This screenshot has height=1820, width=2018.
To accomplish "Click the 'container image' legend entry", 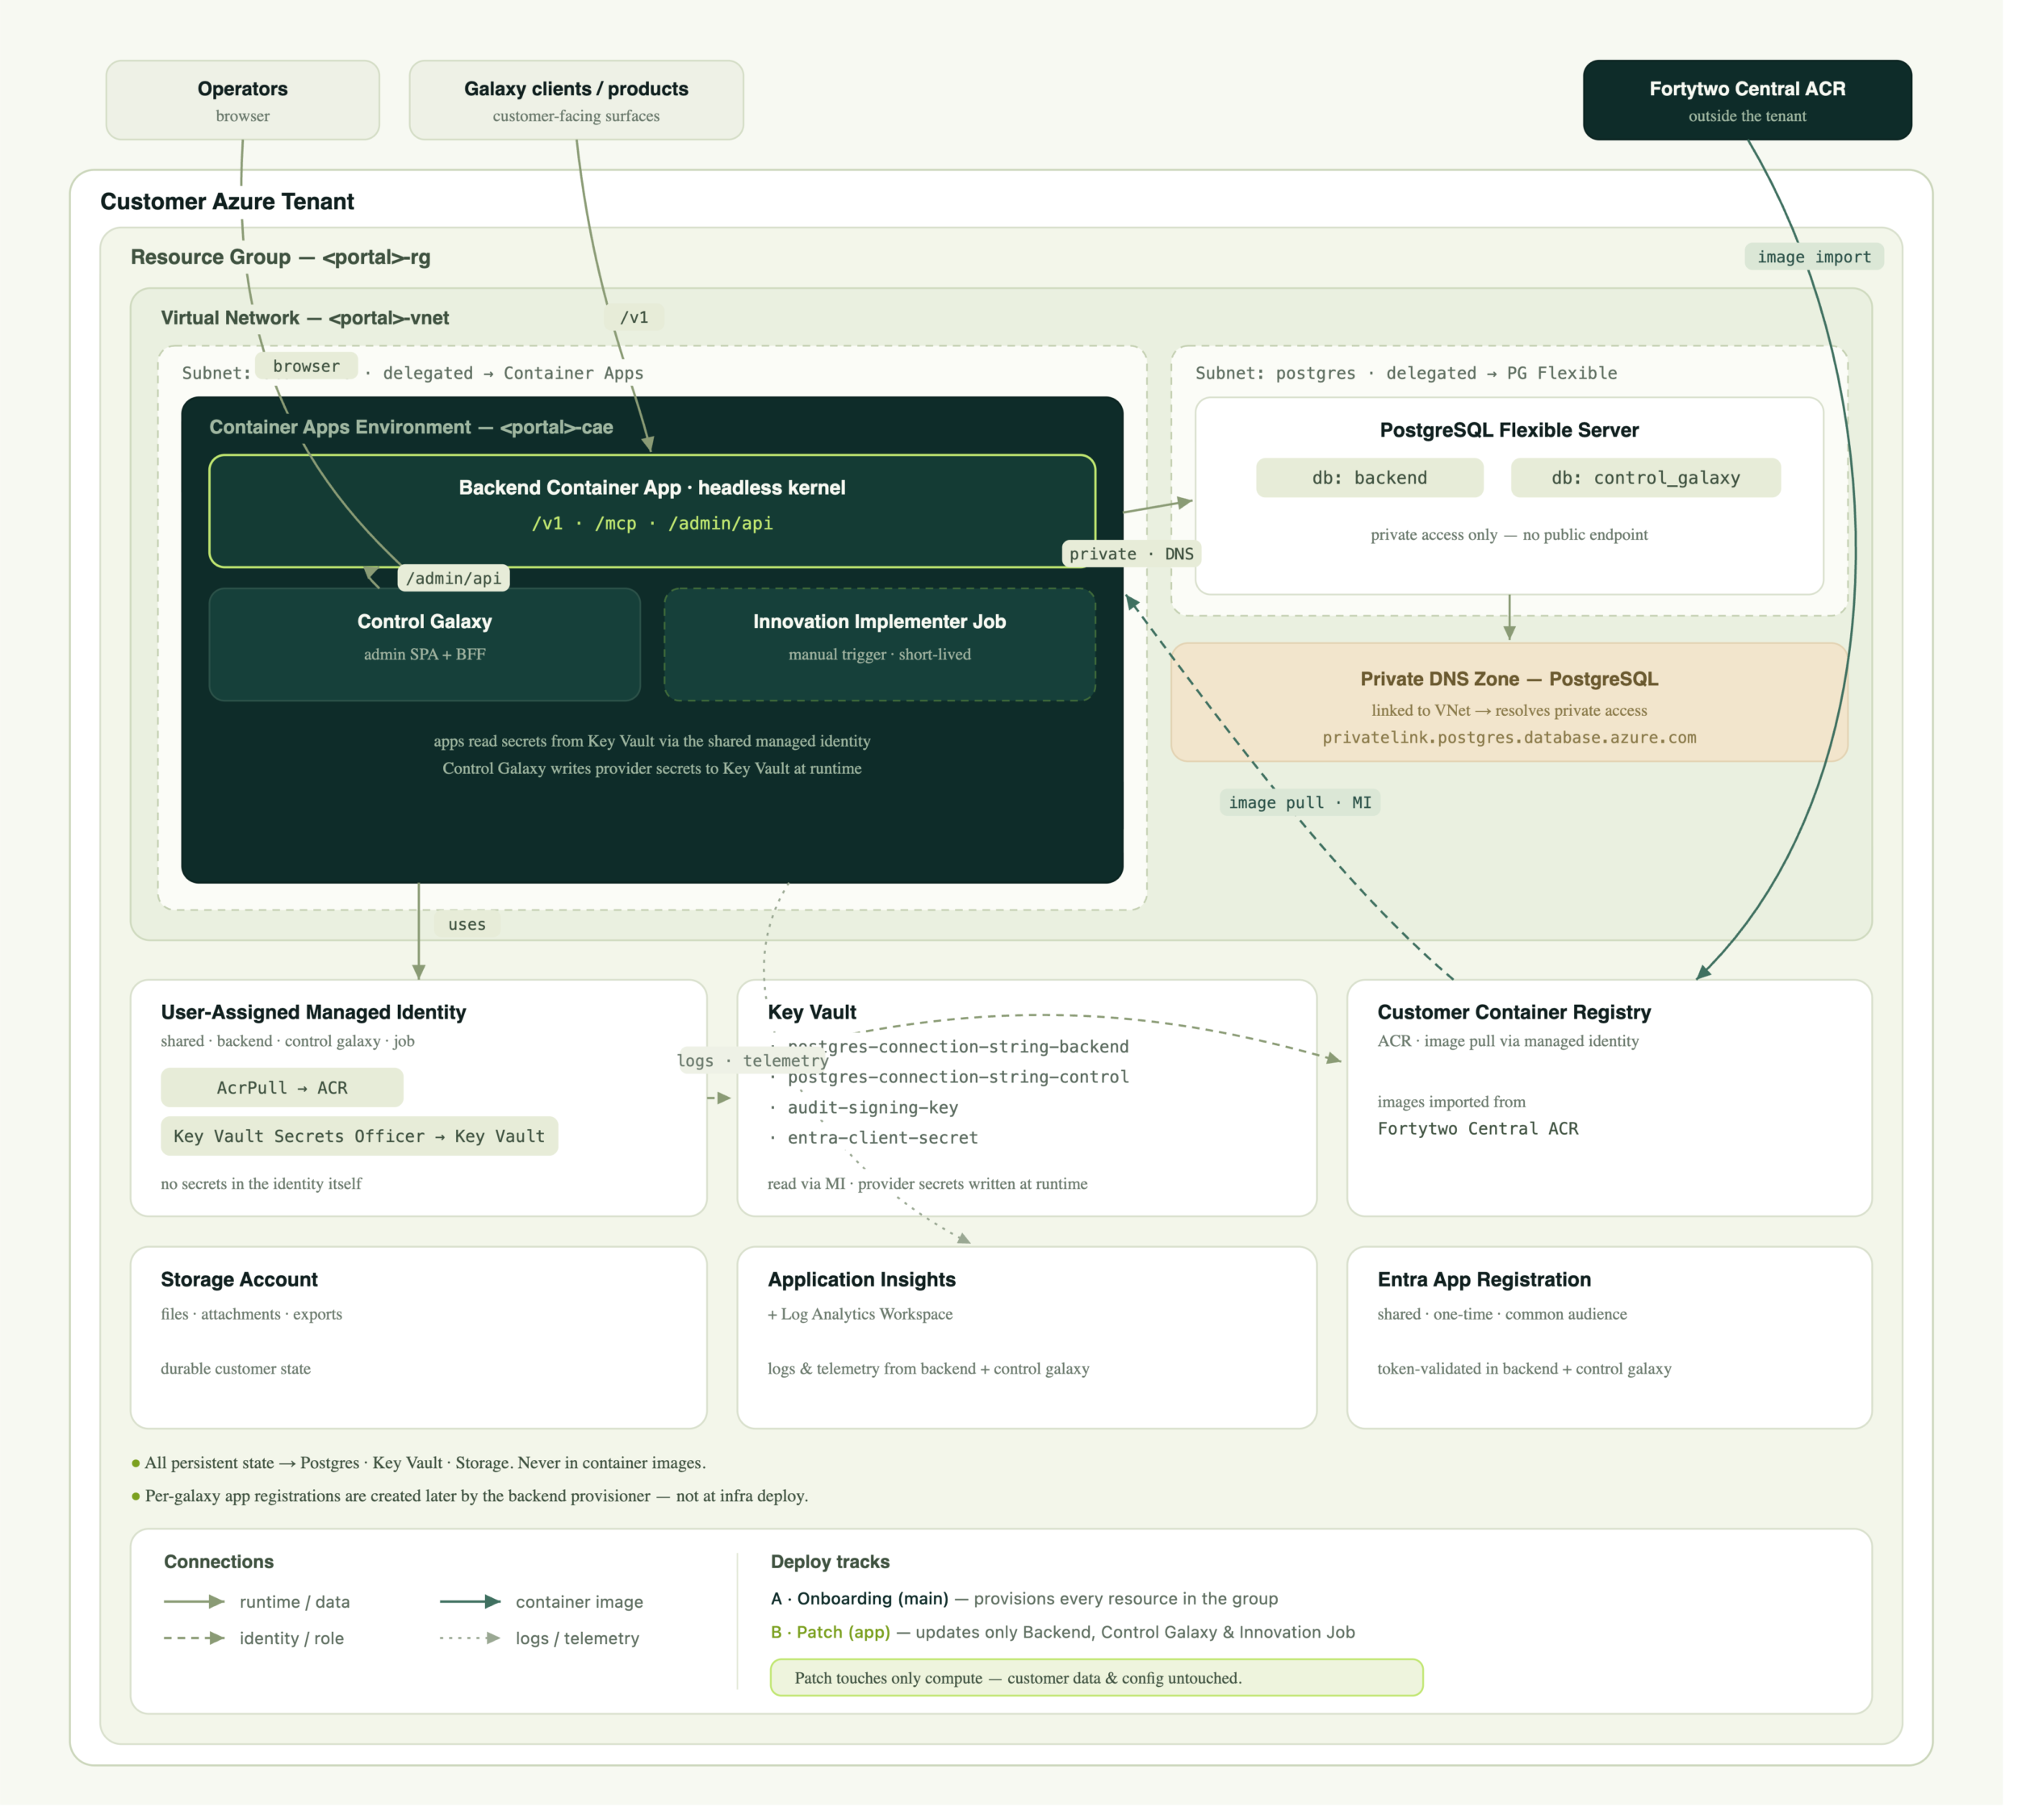I will click(541, 1602).
